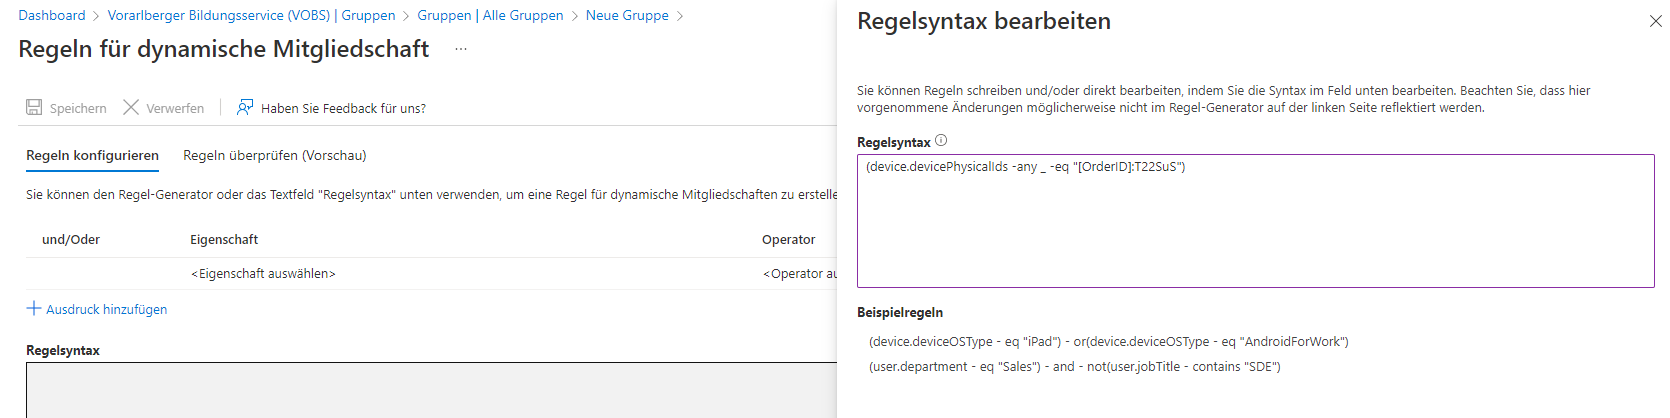This screenshot has height=418, width=1670.
Task: Click the Regelsyntax bearbeiten panel title
Action: point(984,21)
